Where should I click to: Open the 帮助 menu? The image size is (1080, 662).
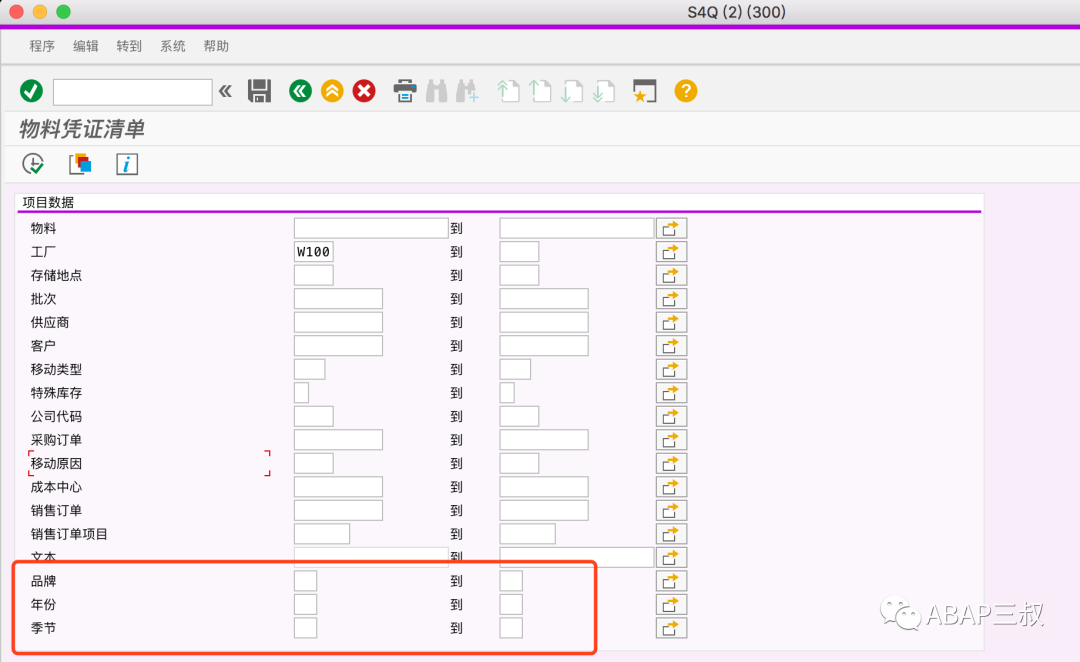click(216, 46)
